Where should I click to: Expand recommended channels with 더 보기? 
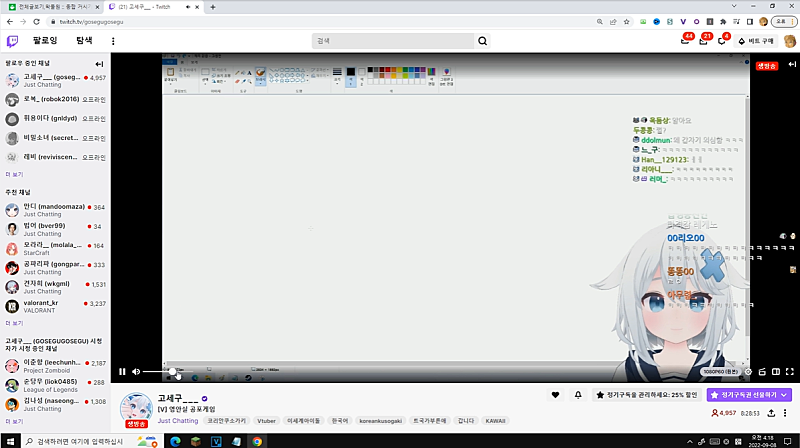pos(14,323)
